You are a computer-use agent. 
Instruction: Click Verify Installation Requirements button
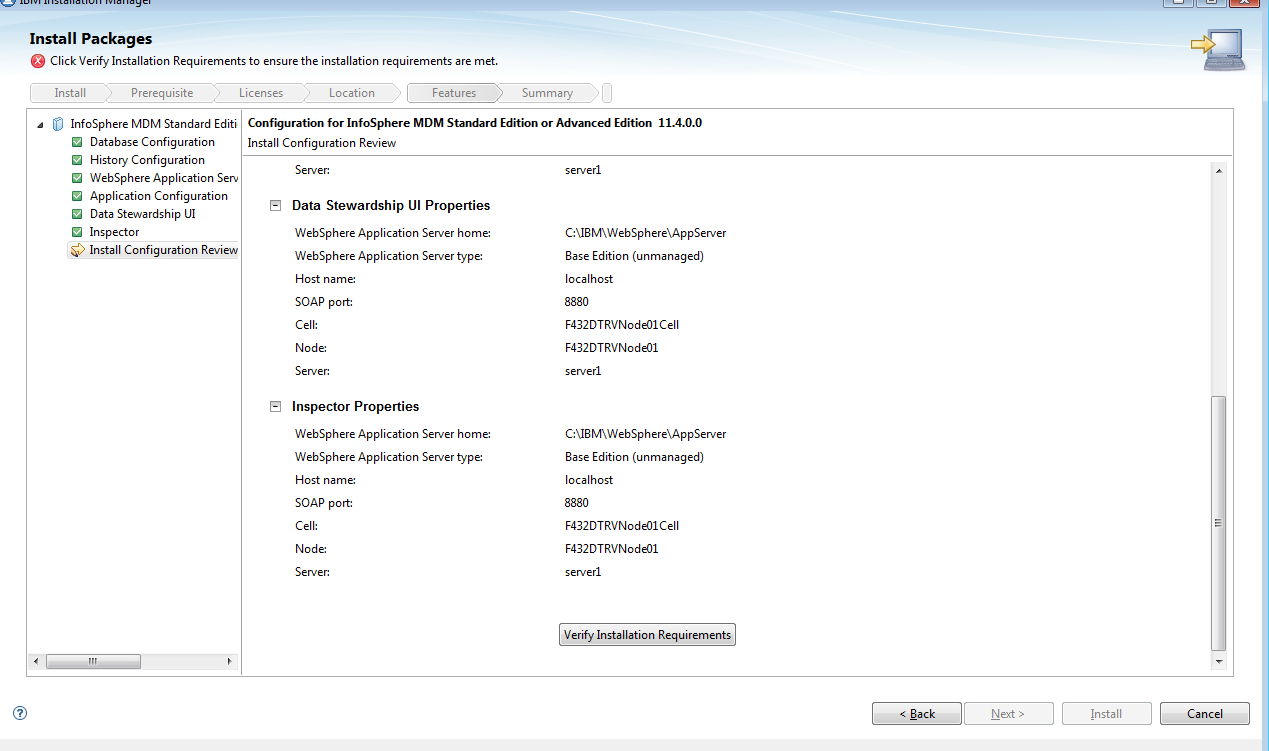click(x=647, y=635)
